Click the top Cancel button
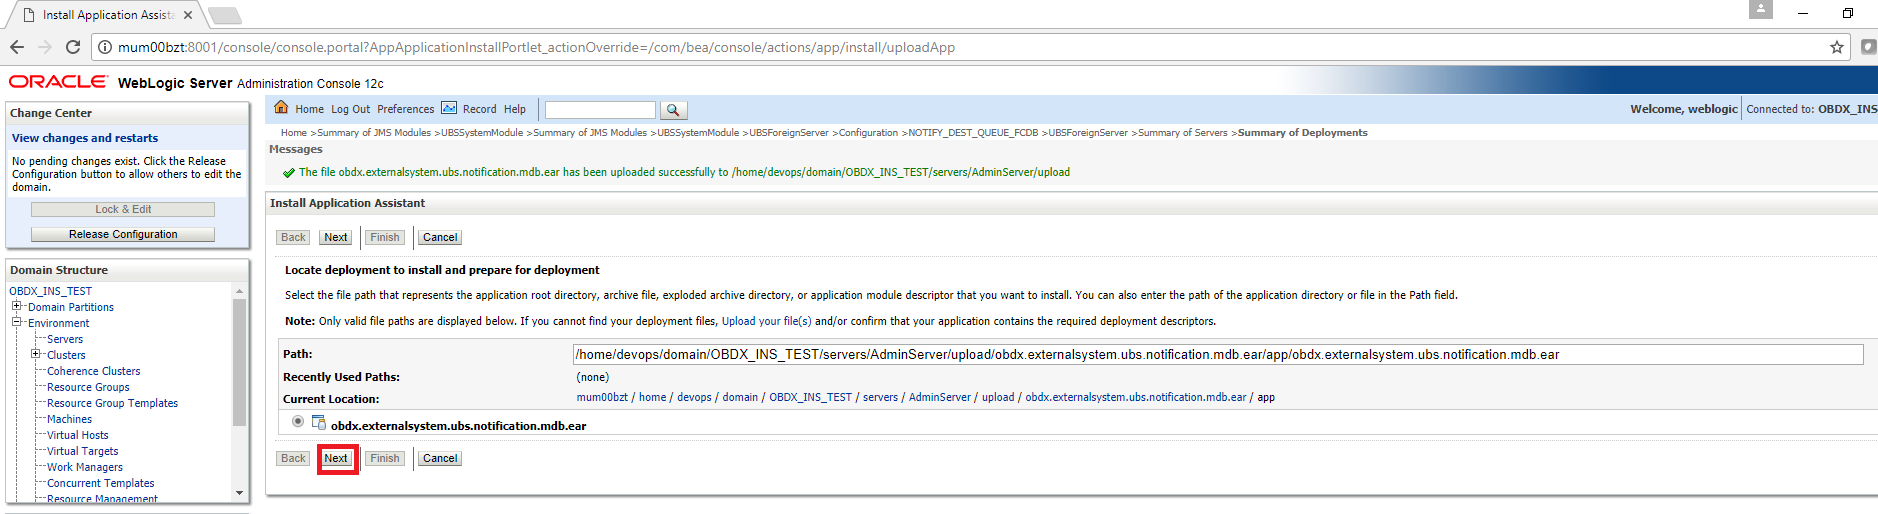 [x=440, y=237]
